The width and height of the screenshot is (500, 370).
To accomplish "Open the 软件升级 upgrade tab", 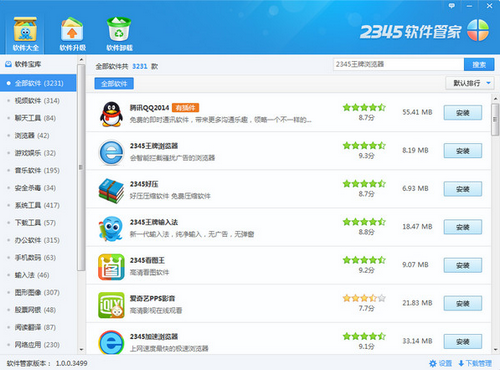I will (x=72, y=34).
